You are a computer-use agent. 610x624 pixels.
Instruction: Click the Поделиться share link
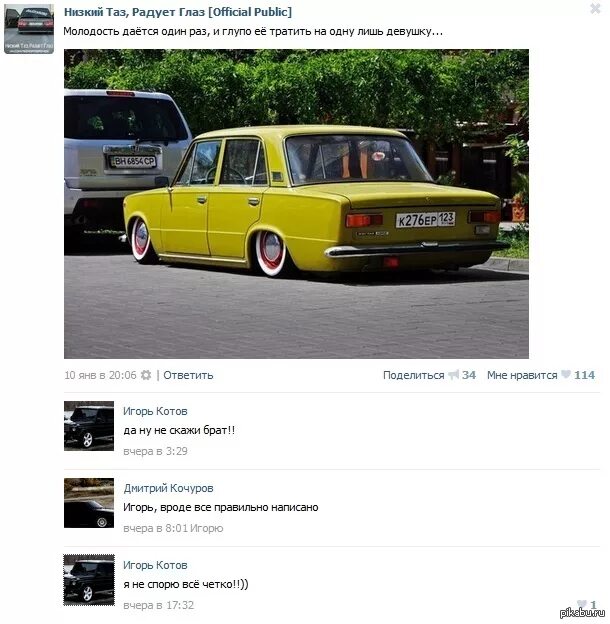coord(413,375)
